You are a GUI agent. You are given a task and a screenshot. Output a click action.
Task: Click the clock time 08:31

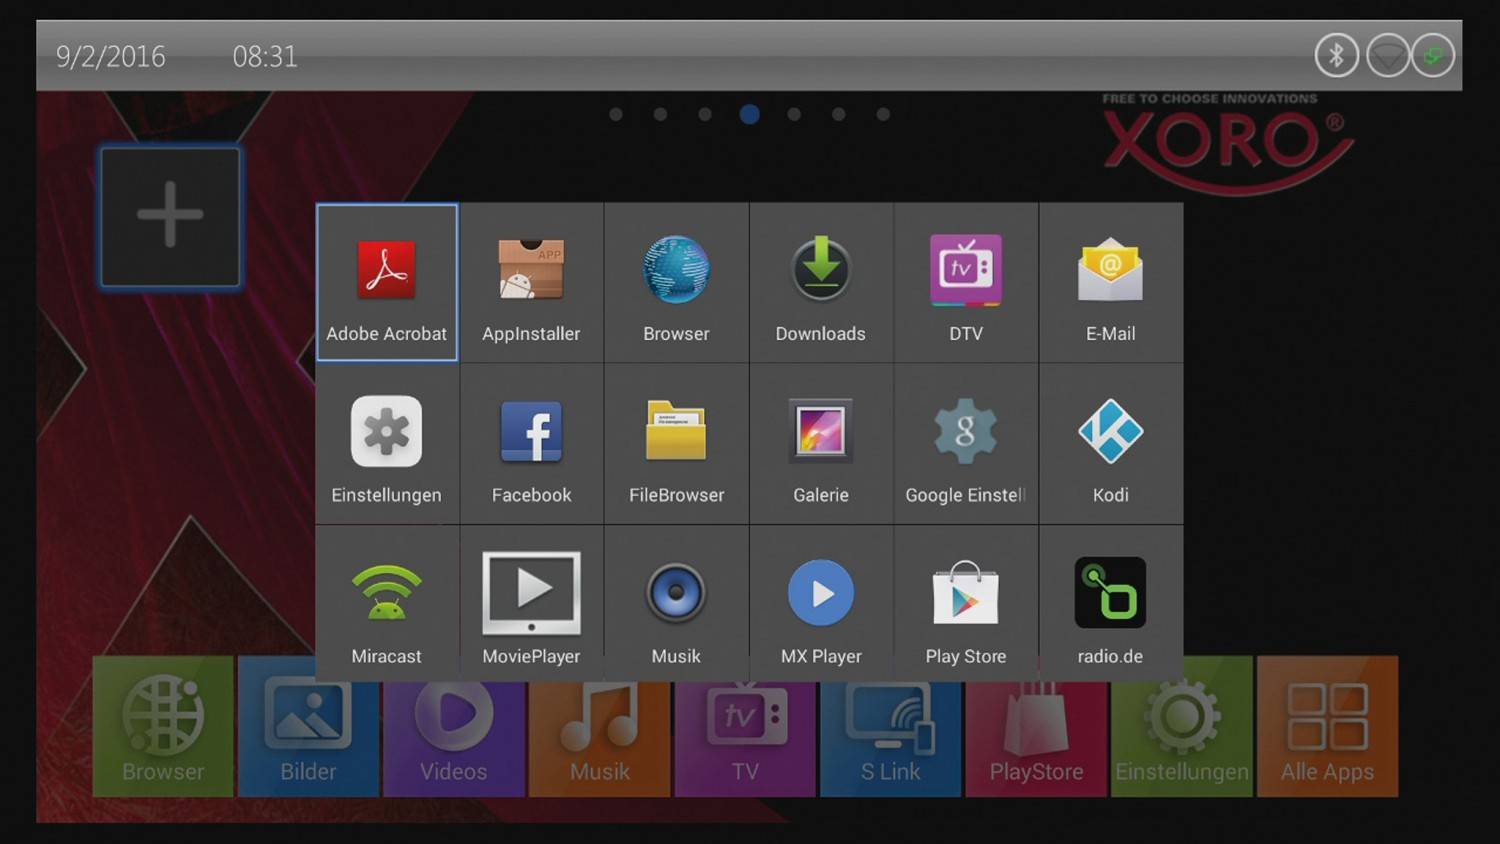click(x=265, y=56)
